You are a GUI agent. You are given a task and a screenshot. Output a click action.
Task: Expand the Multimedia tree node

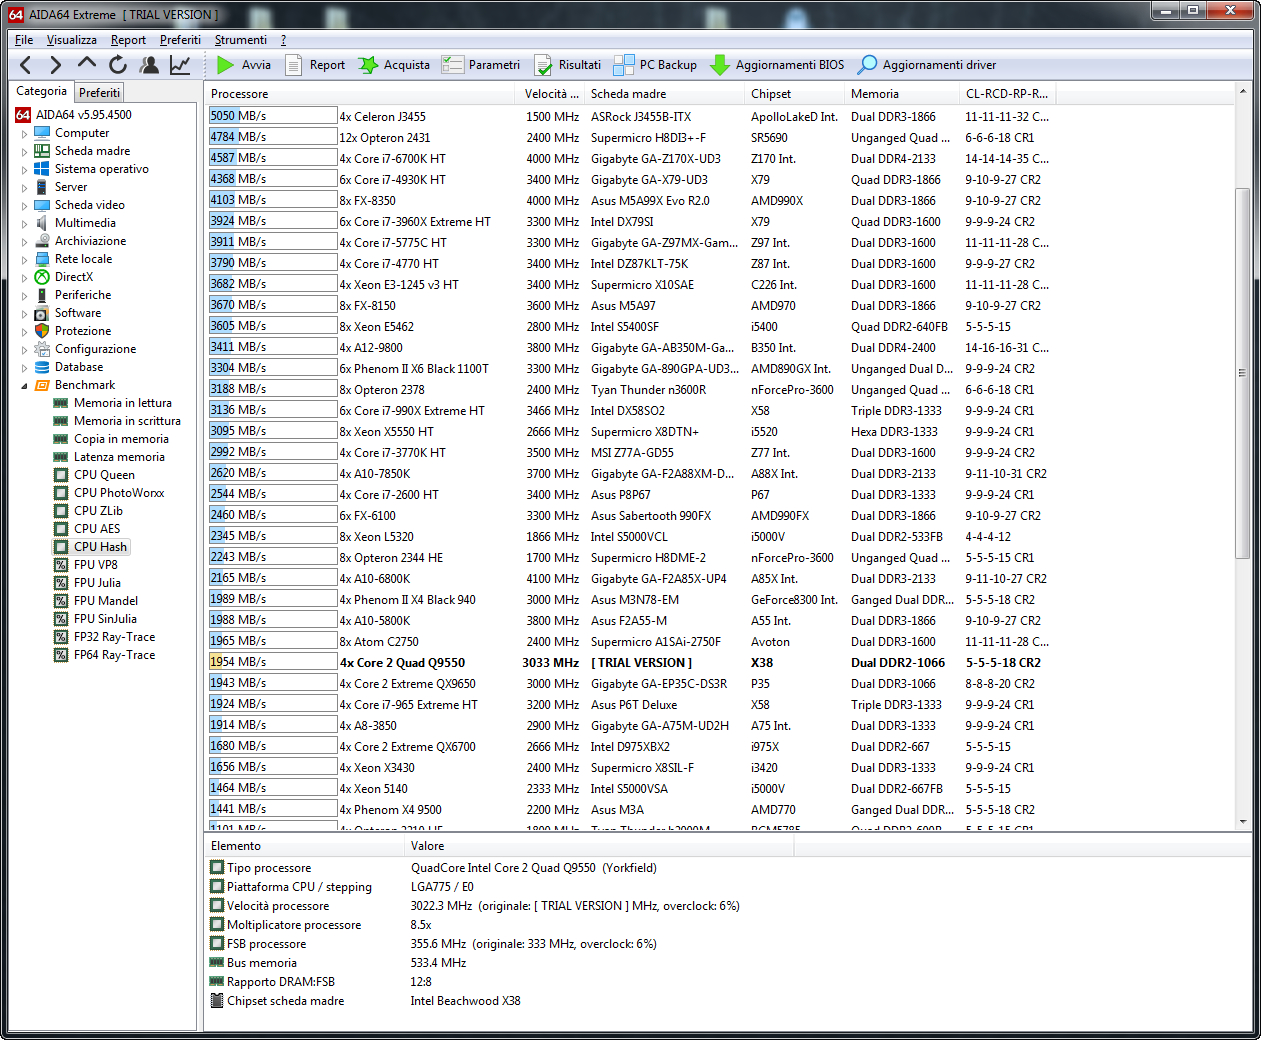(24, 224)
